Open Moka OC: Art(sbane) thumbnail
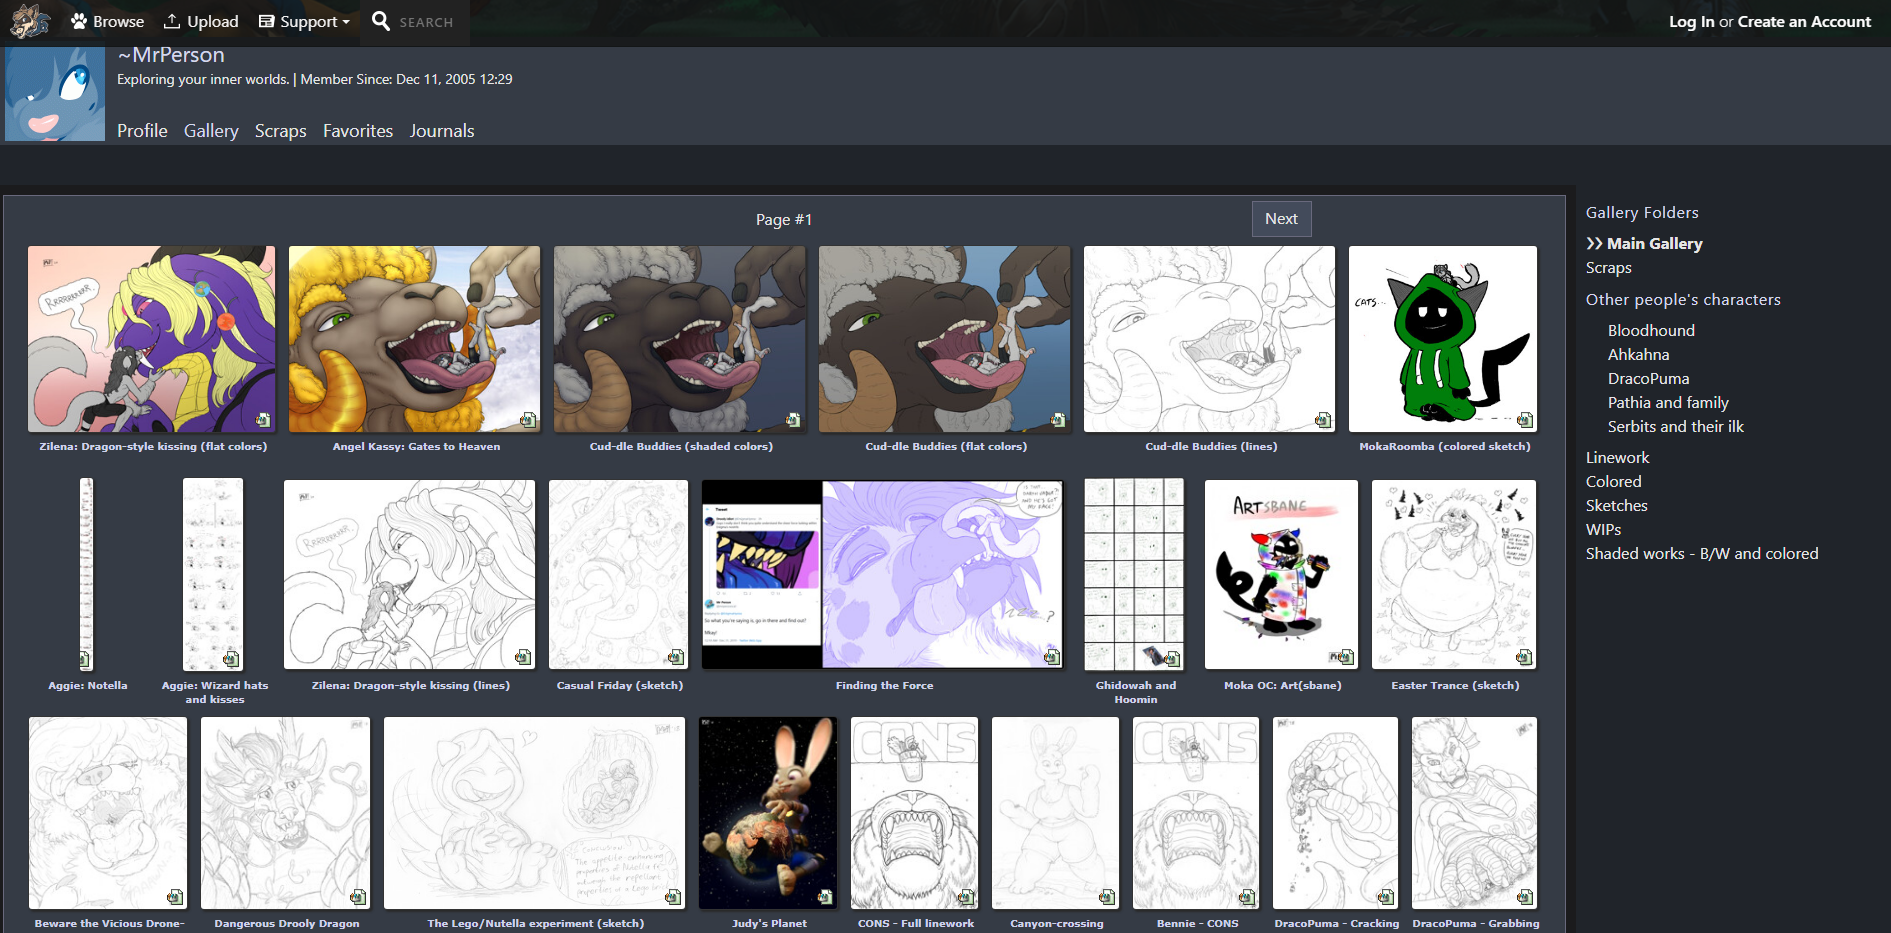The image size is (1891, 933). [1281, 574]
